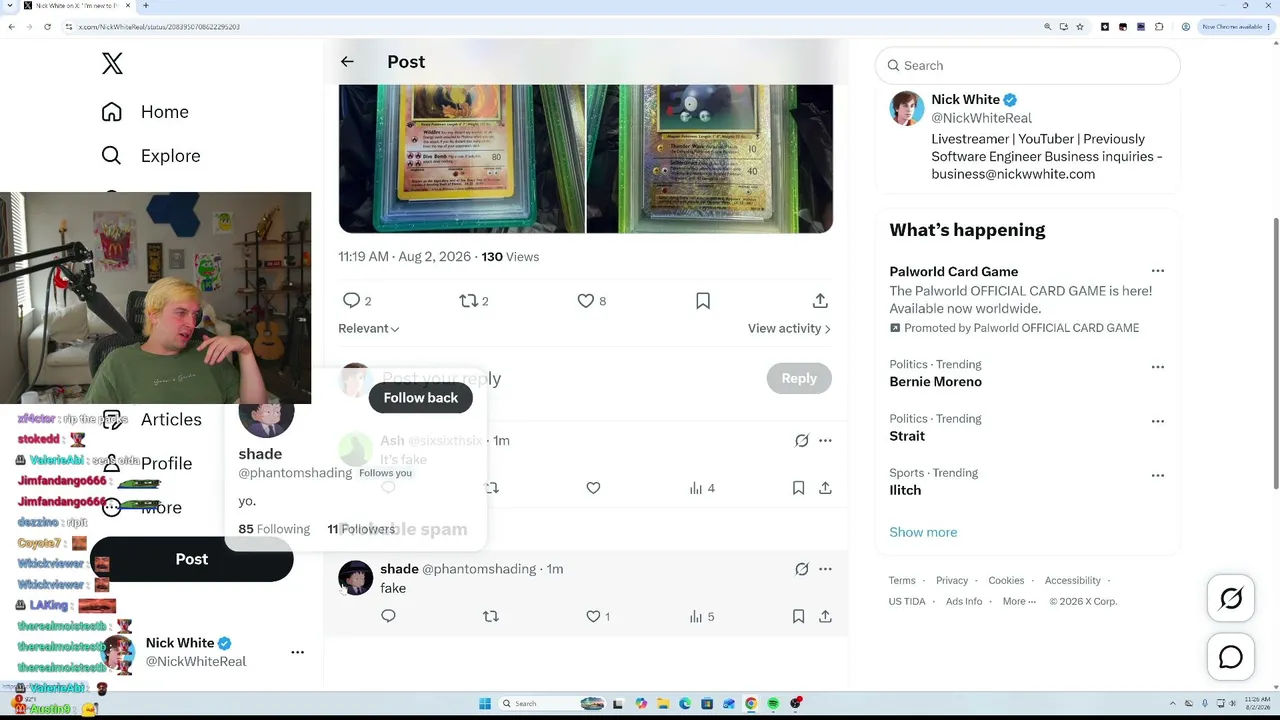Like the main post with 8 likes
1280x720 pixels.
[x=586, y=301]
